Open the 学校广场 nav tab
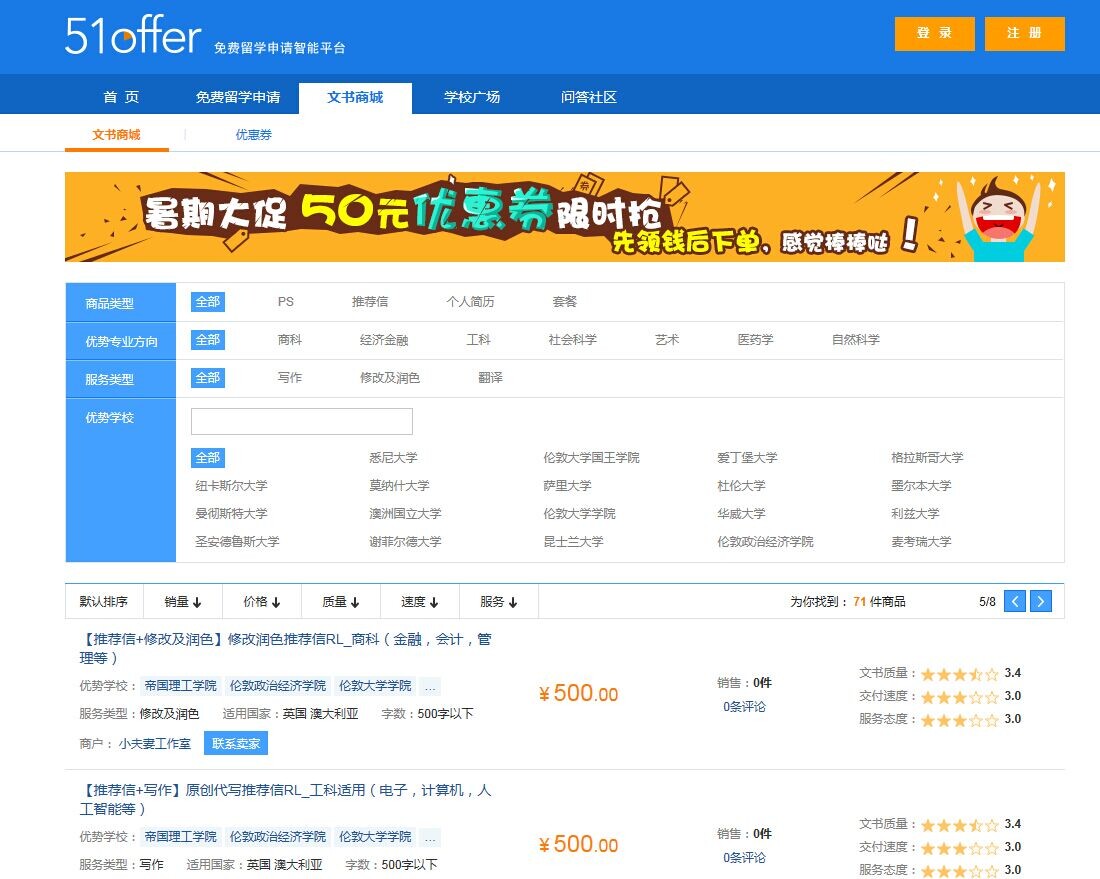The height and width of the screenshot is (879, 1100). 472,98
